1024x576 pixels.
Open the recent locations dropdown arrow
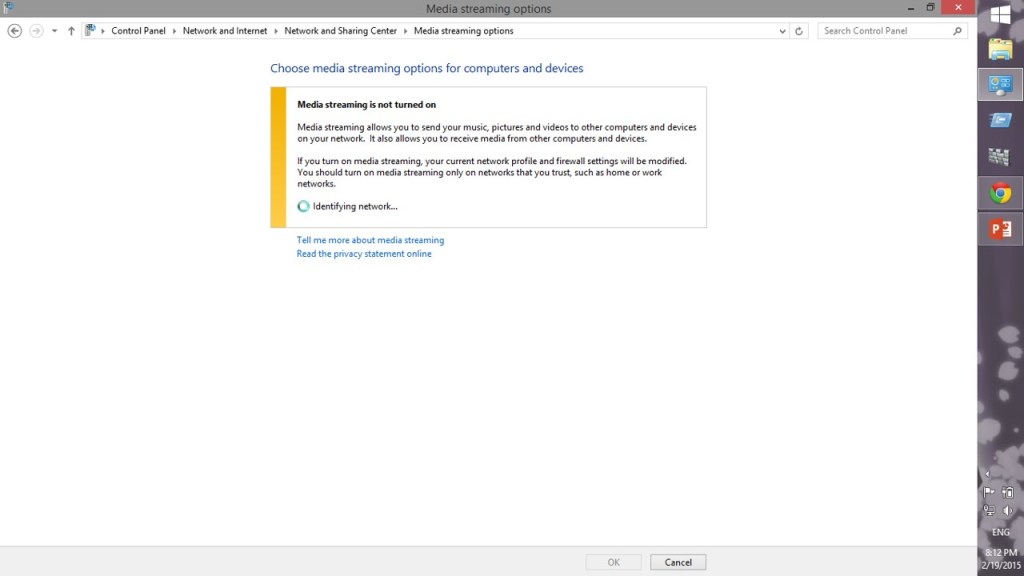pos(54,31)
